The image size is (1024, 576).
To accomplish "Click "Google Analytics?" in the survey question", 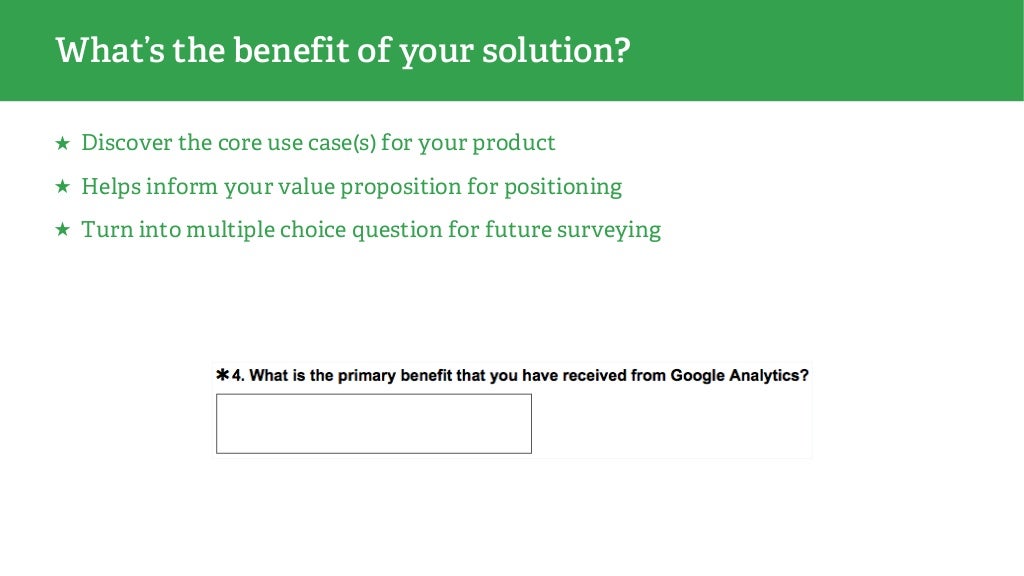I will [x=739, y=376].
